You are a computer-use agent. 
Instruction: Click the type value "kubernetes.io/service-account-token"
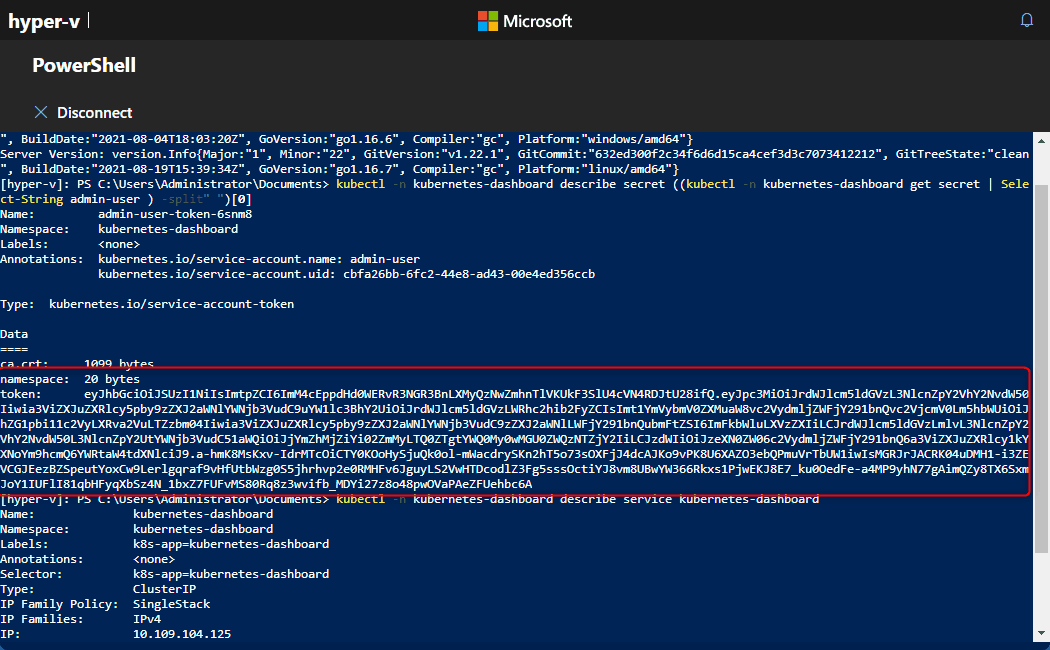[x=171, y=304]
